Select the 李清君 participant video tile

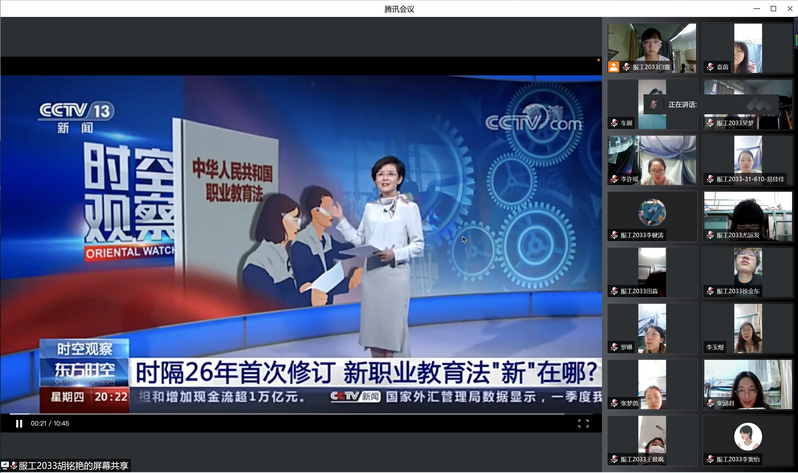pos(748,384)
